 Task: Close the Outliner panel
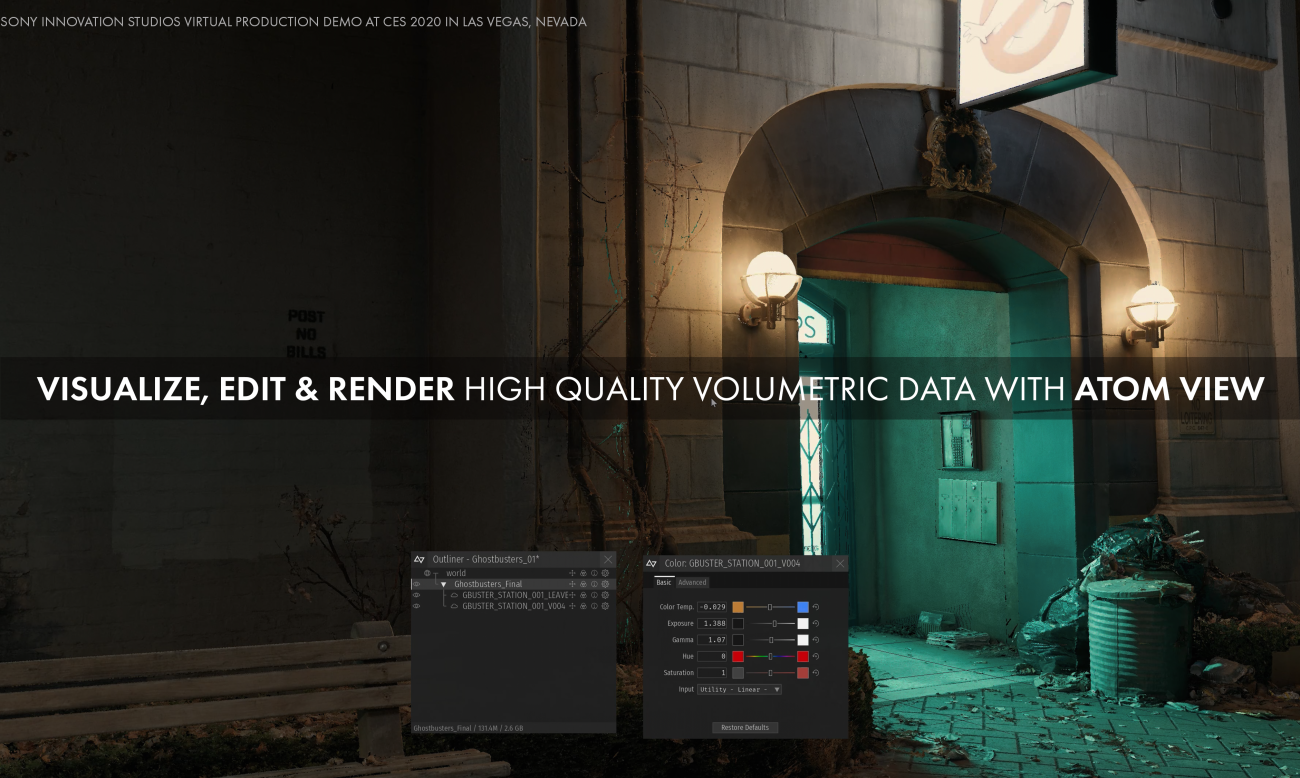point(607,559)
